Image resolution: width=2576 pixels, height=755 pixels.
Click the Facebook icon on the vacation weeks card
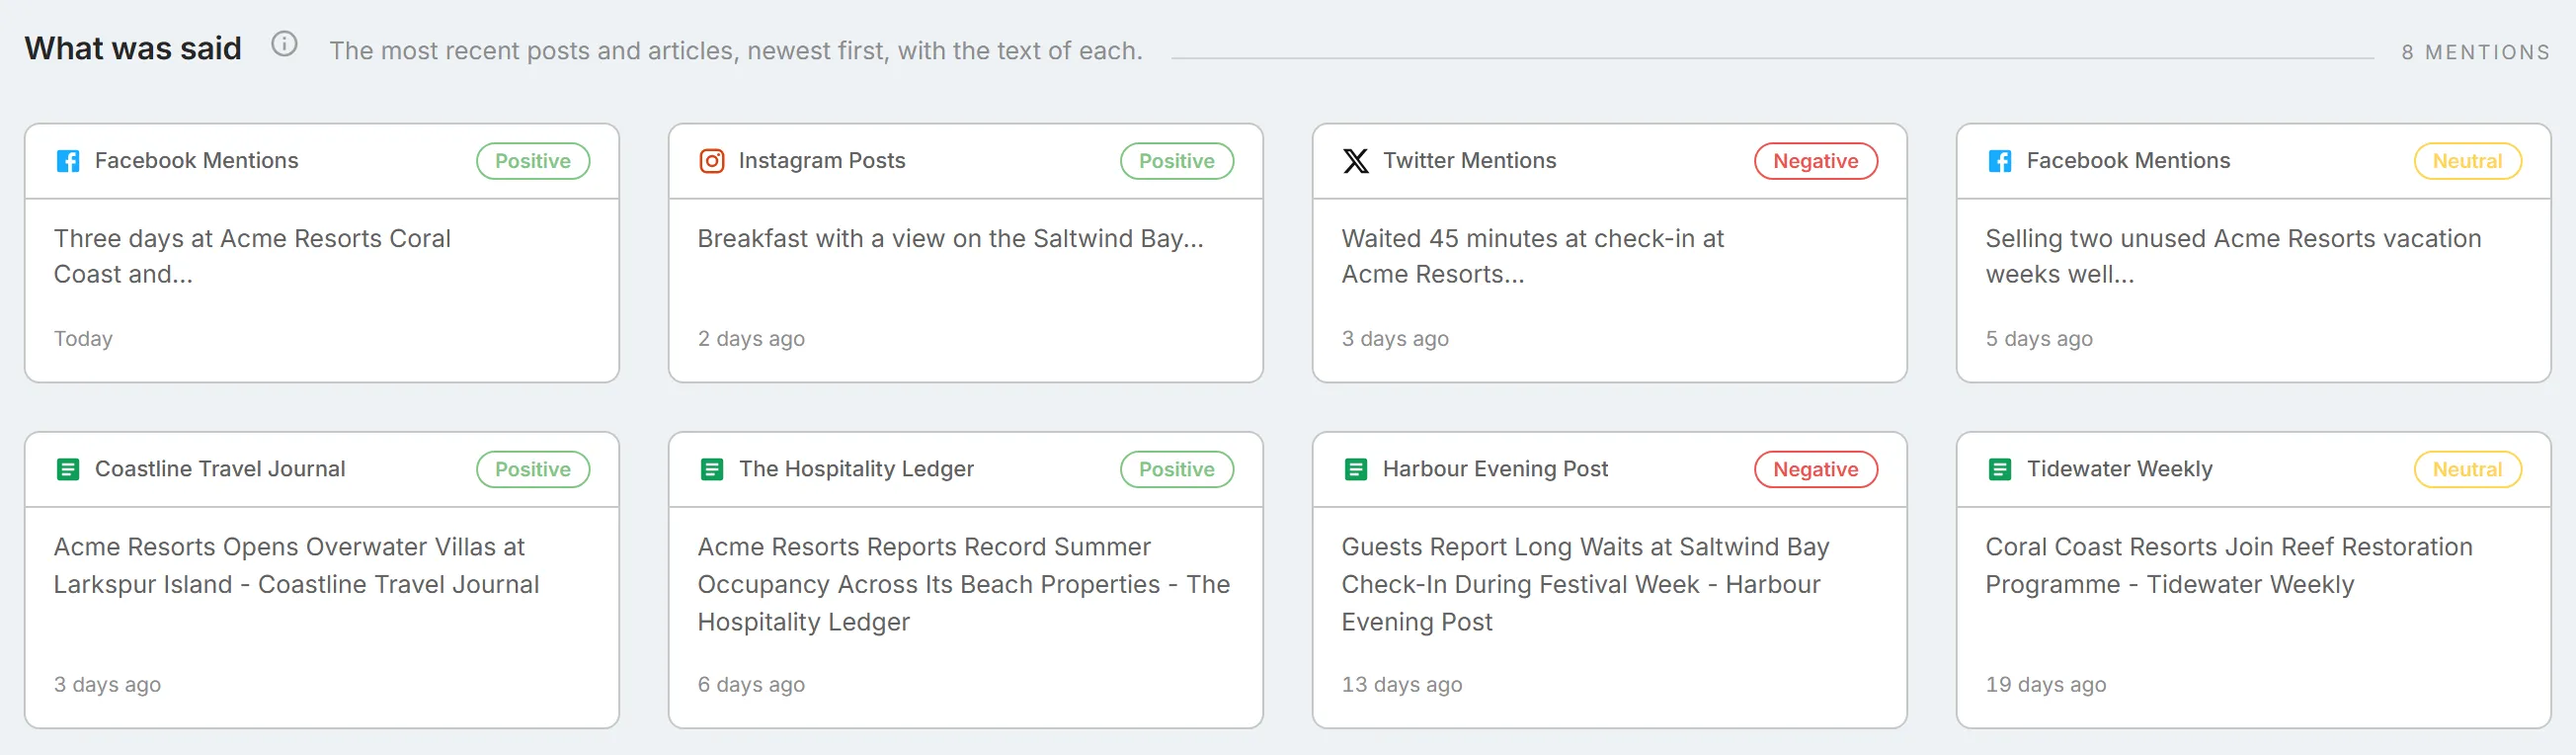point(2000,161)
